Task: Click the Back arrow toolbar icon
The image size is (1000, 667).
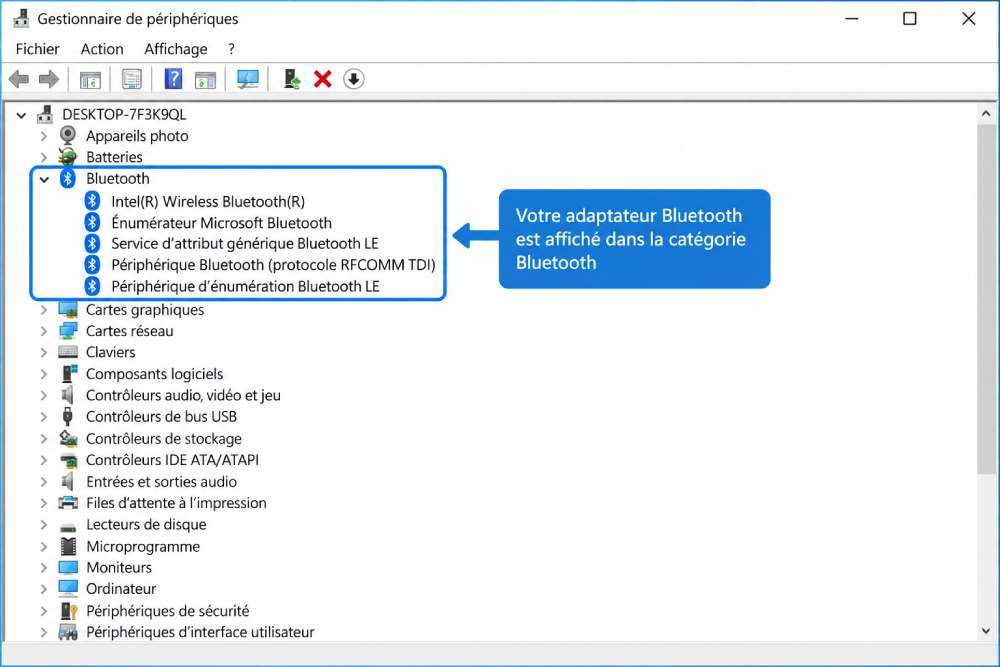Action: 19,79
